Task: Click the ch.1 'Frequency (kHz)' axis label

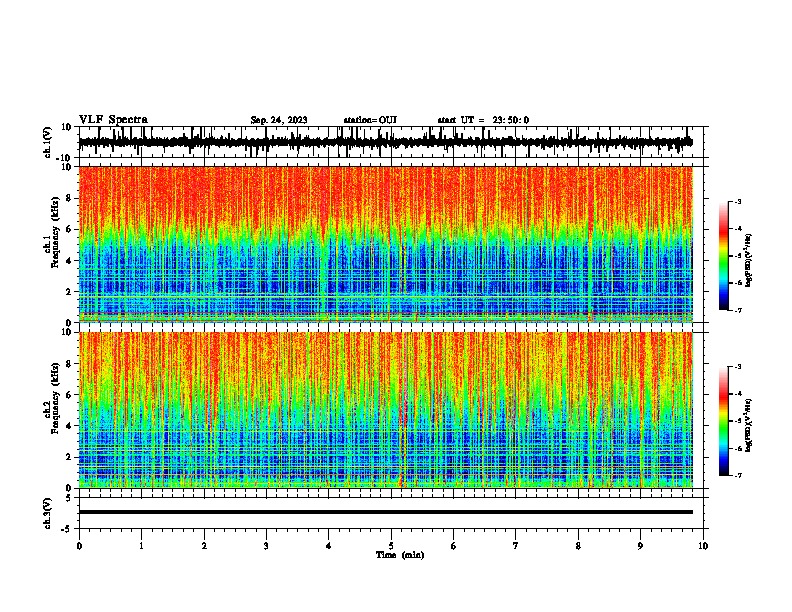Action: click(x=55, y=232)
